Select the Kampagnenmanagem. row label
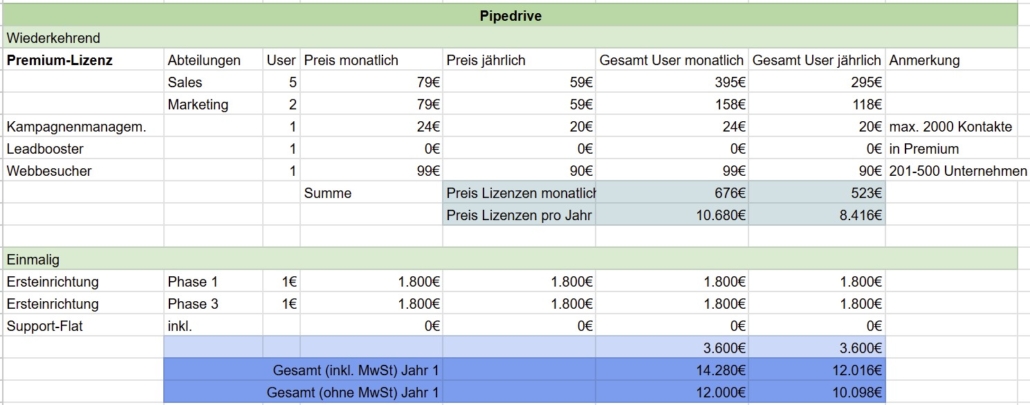This screenshot has height=405, width=1030. pos(63,127)
